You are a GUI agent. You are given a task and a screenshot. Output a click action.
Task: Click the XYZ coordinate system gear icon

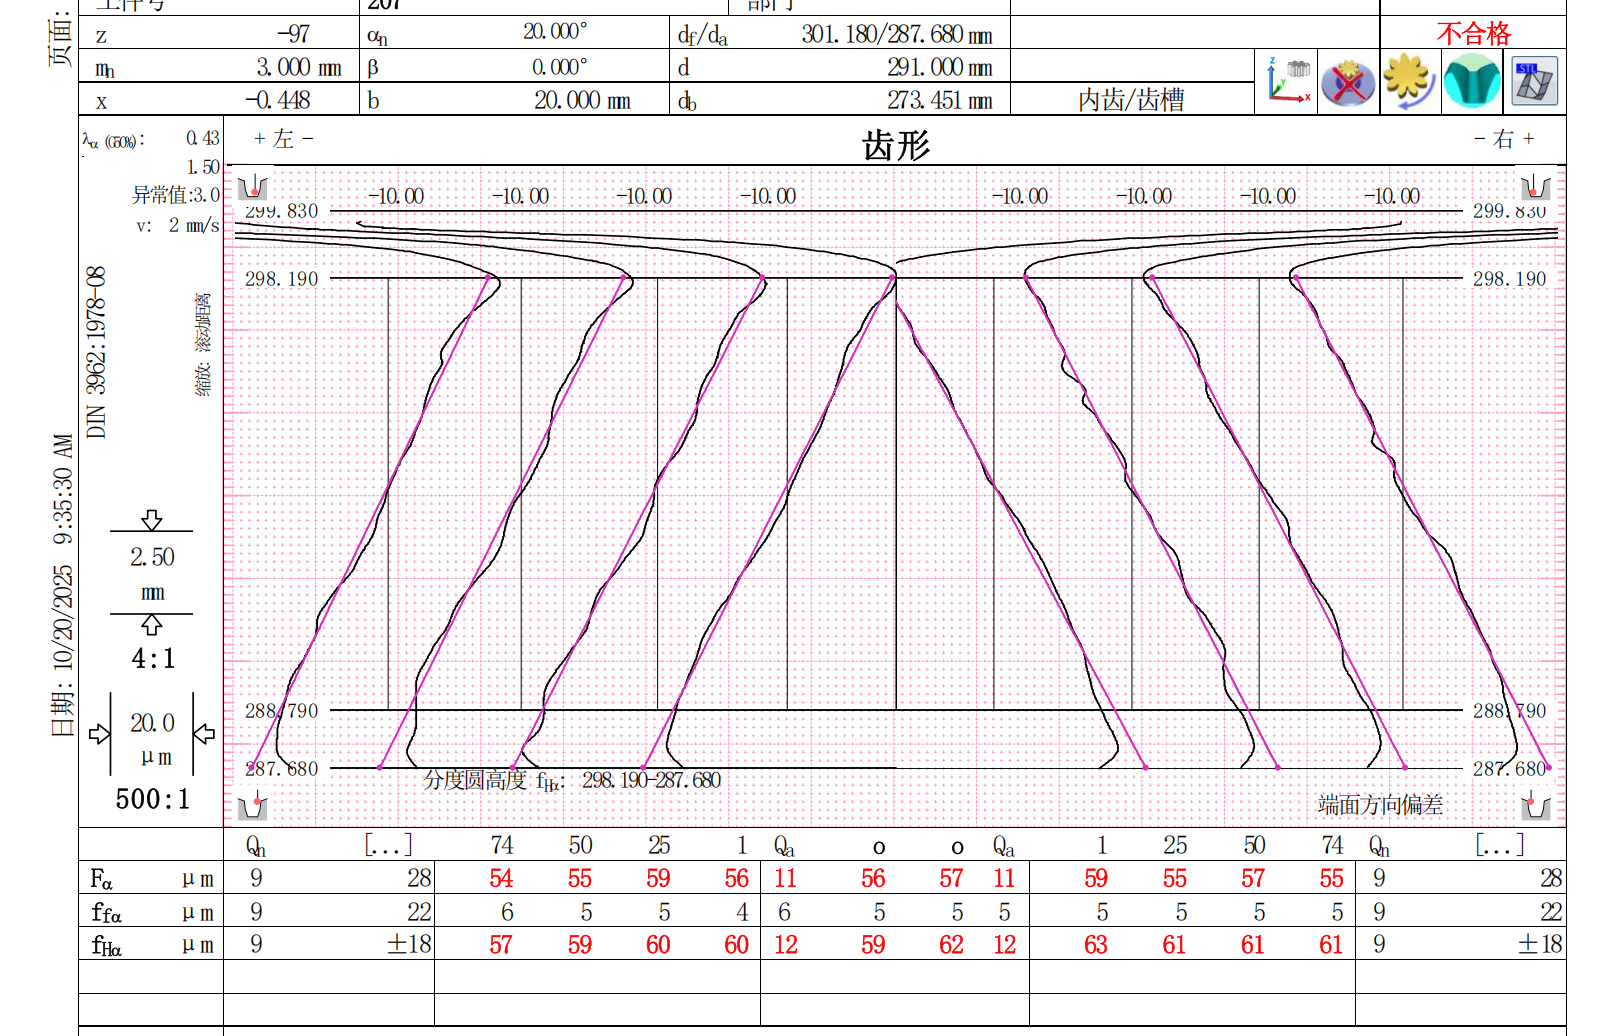tap(1288, 81)
